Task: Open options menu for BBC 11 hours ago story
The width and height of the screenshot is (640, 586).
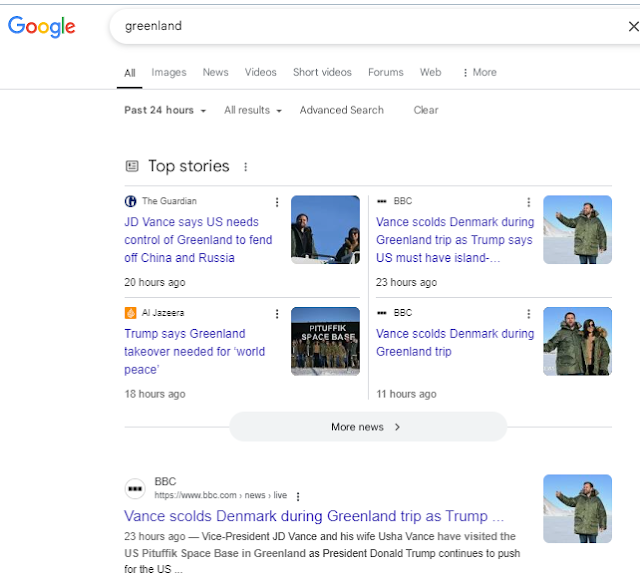Action: [x=529, y=314]
